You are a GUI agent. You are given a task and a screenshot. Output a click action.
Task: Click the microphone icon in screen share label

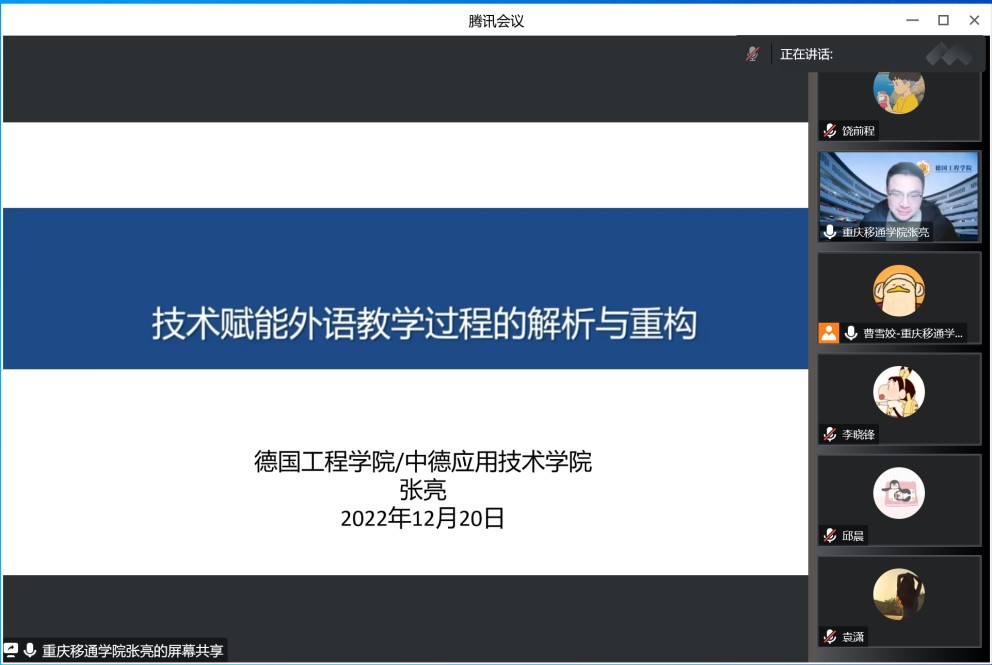(30, 650)
